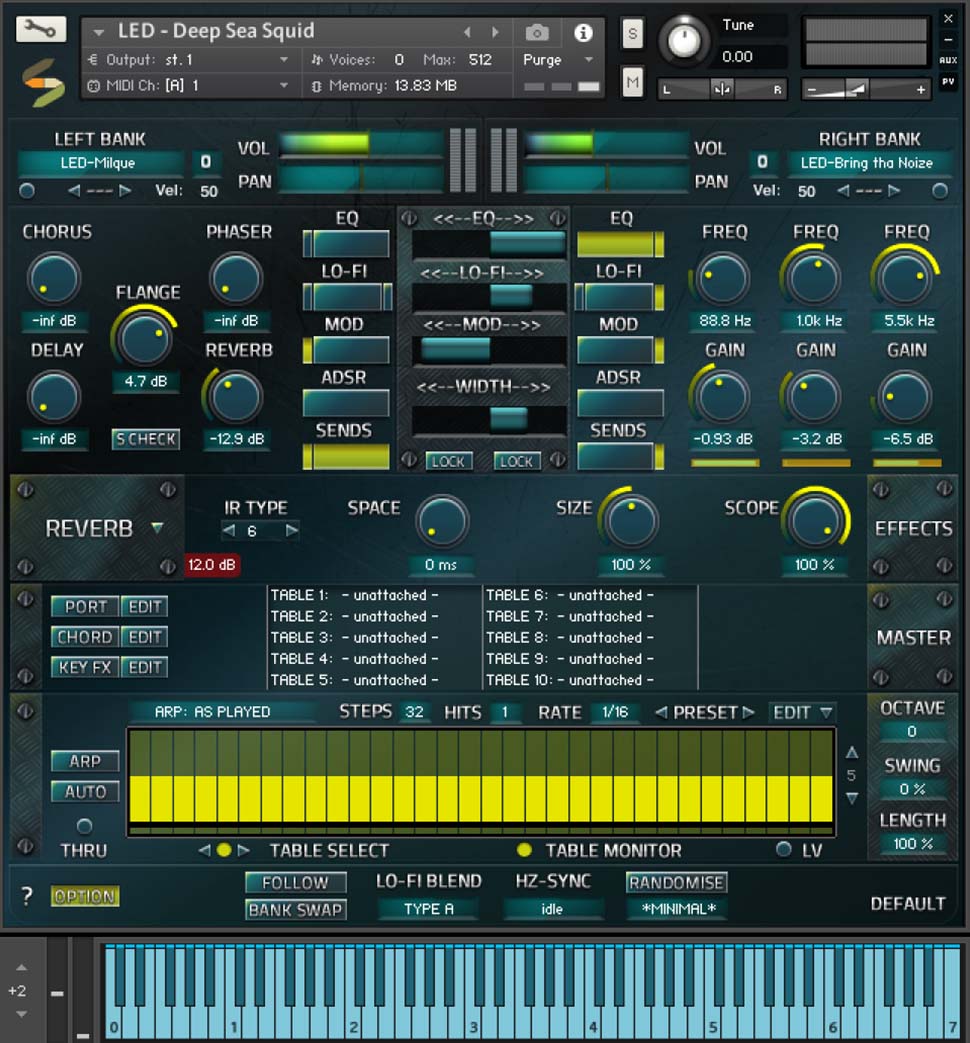Expand the REVERB effect dropdown
The height and width of the screenshot is (1043, 970).
click(158, 528)
